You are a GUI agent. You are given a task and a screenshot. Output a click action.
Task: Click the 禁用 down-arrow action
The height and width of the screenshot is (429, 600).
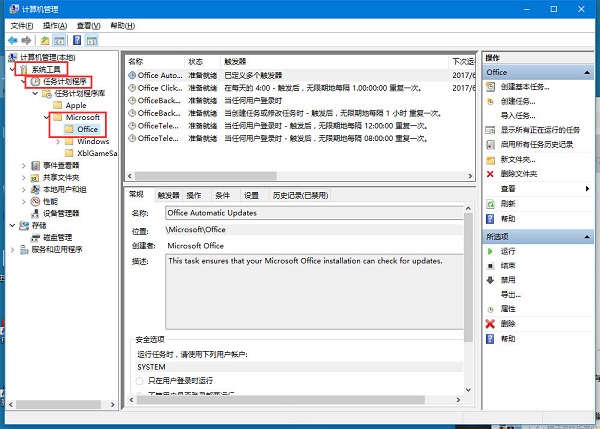[508, 280]
